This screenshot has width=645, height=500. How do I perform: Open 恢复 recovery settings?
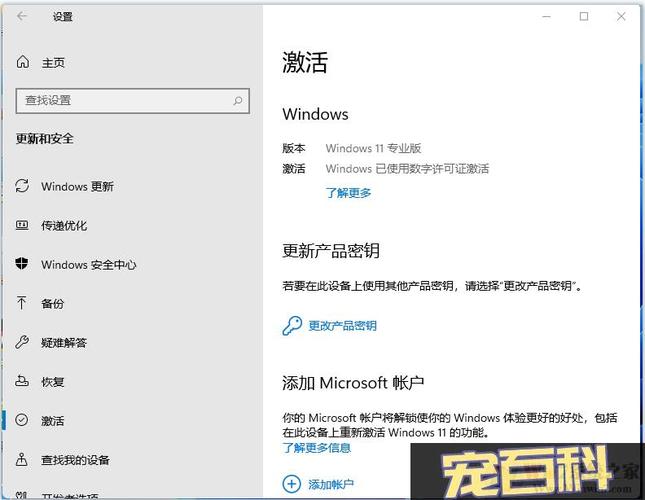(x=53, y=382)
